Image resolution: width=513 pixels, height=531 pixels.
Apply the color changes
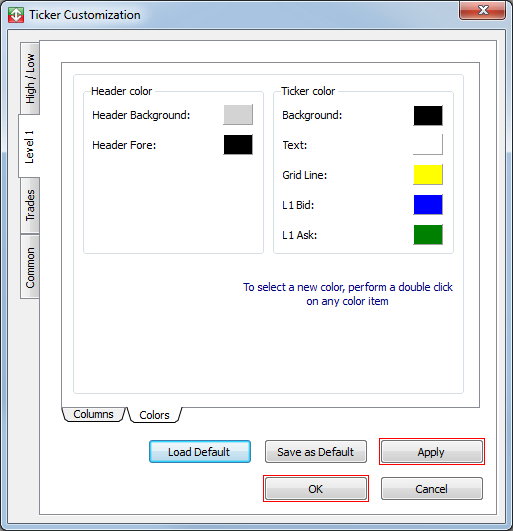pos(432,452)
